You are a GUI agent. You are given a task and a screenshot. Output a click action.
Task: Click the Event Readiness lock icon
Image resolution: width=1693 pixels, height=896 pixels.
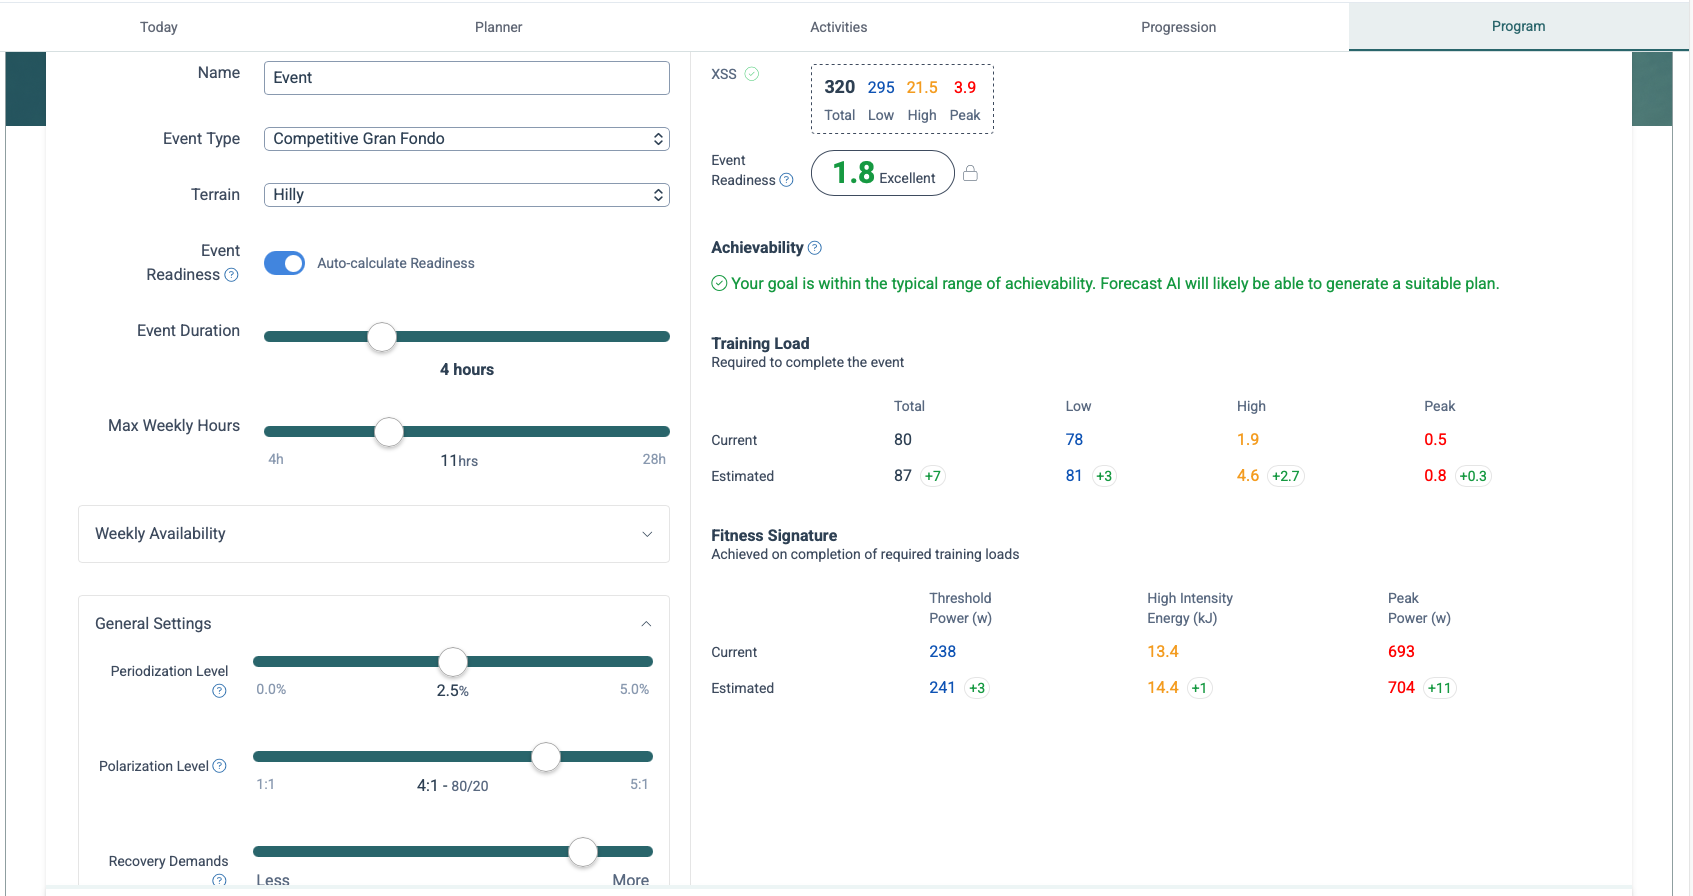[x=970, y=174]
